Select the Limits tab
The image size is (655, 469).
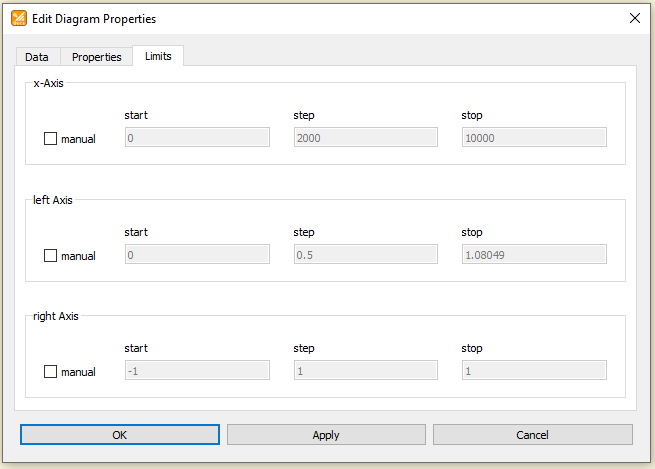click(158, 56)
